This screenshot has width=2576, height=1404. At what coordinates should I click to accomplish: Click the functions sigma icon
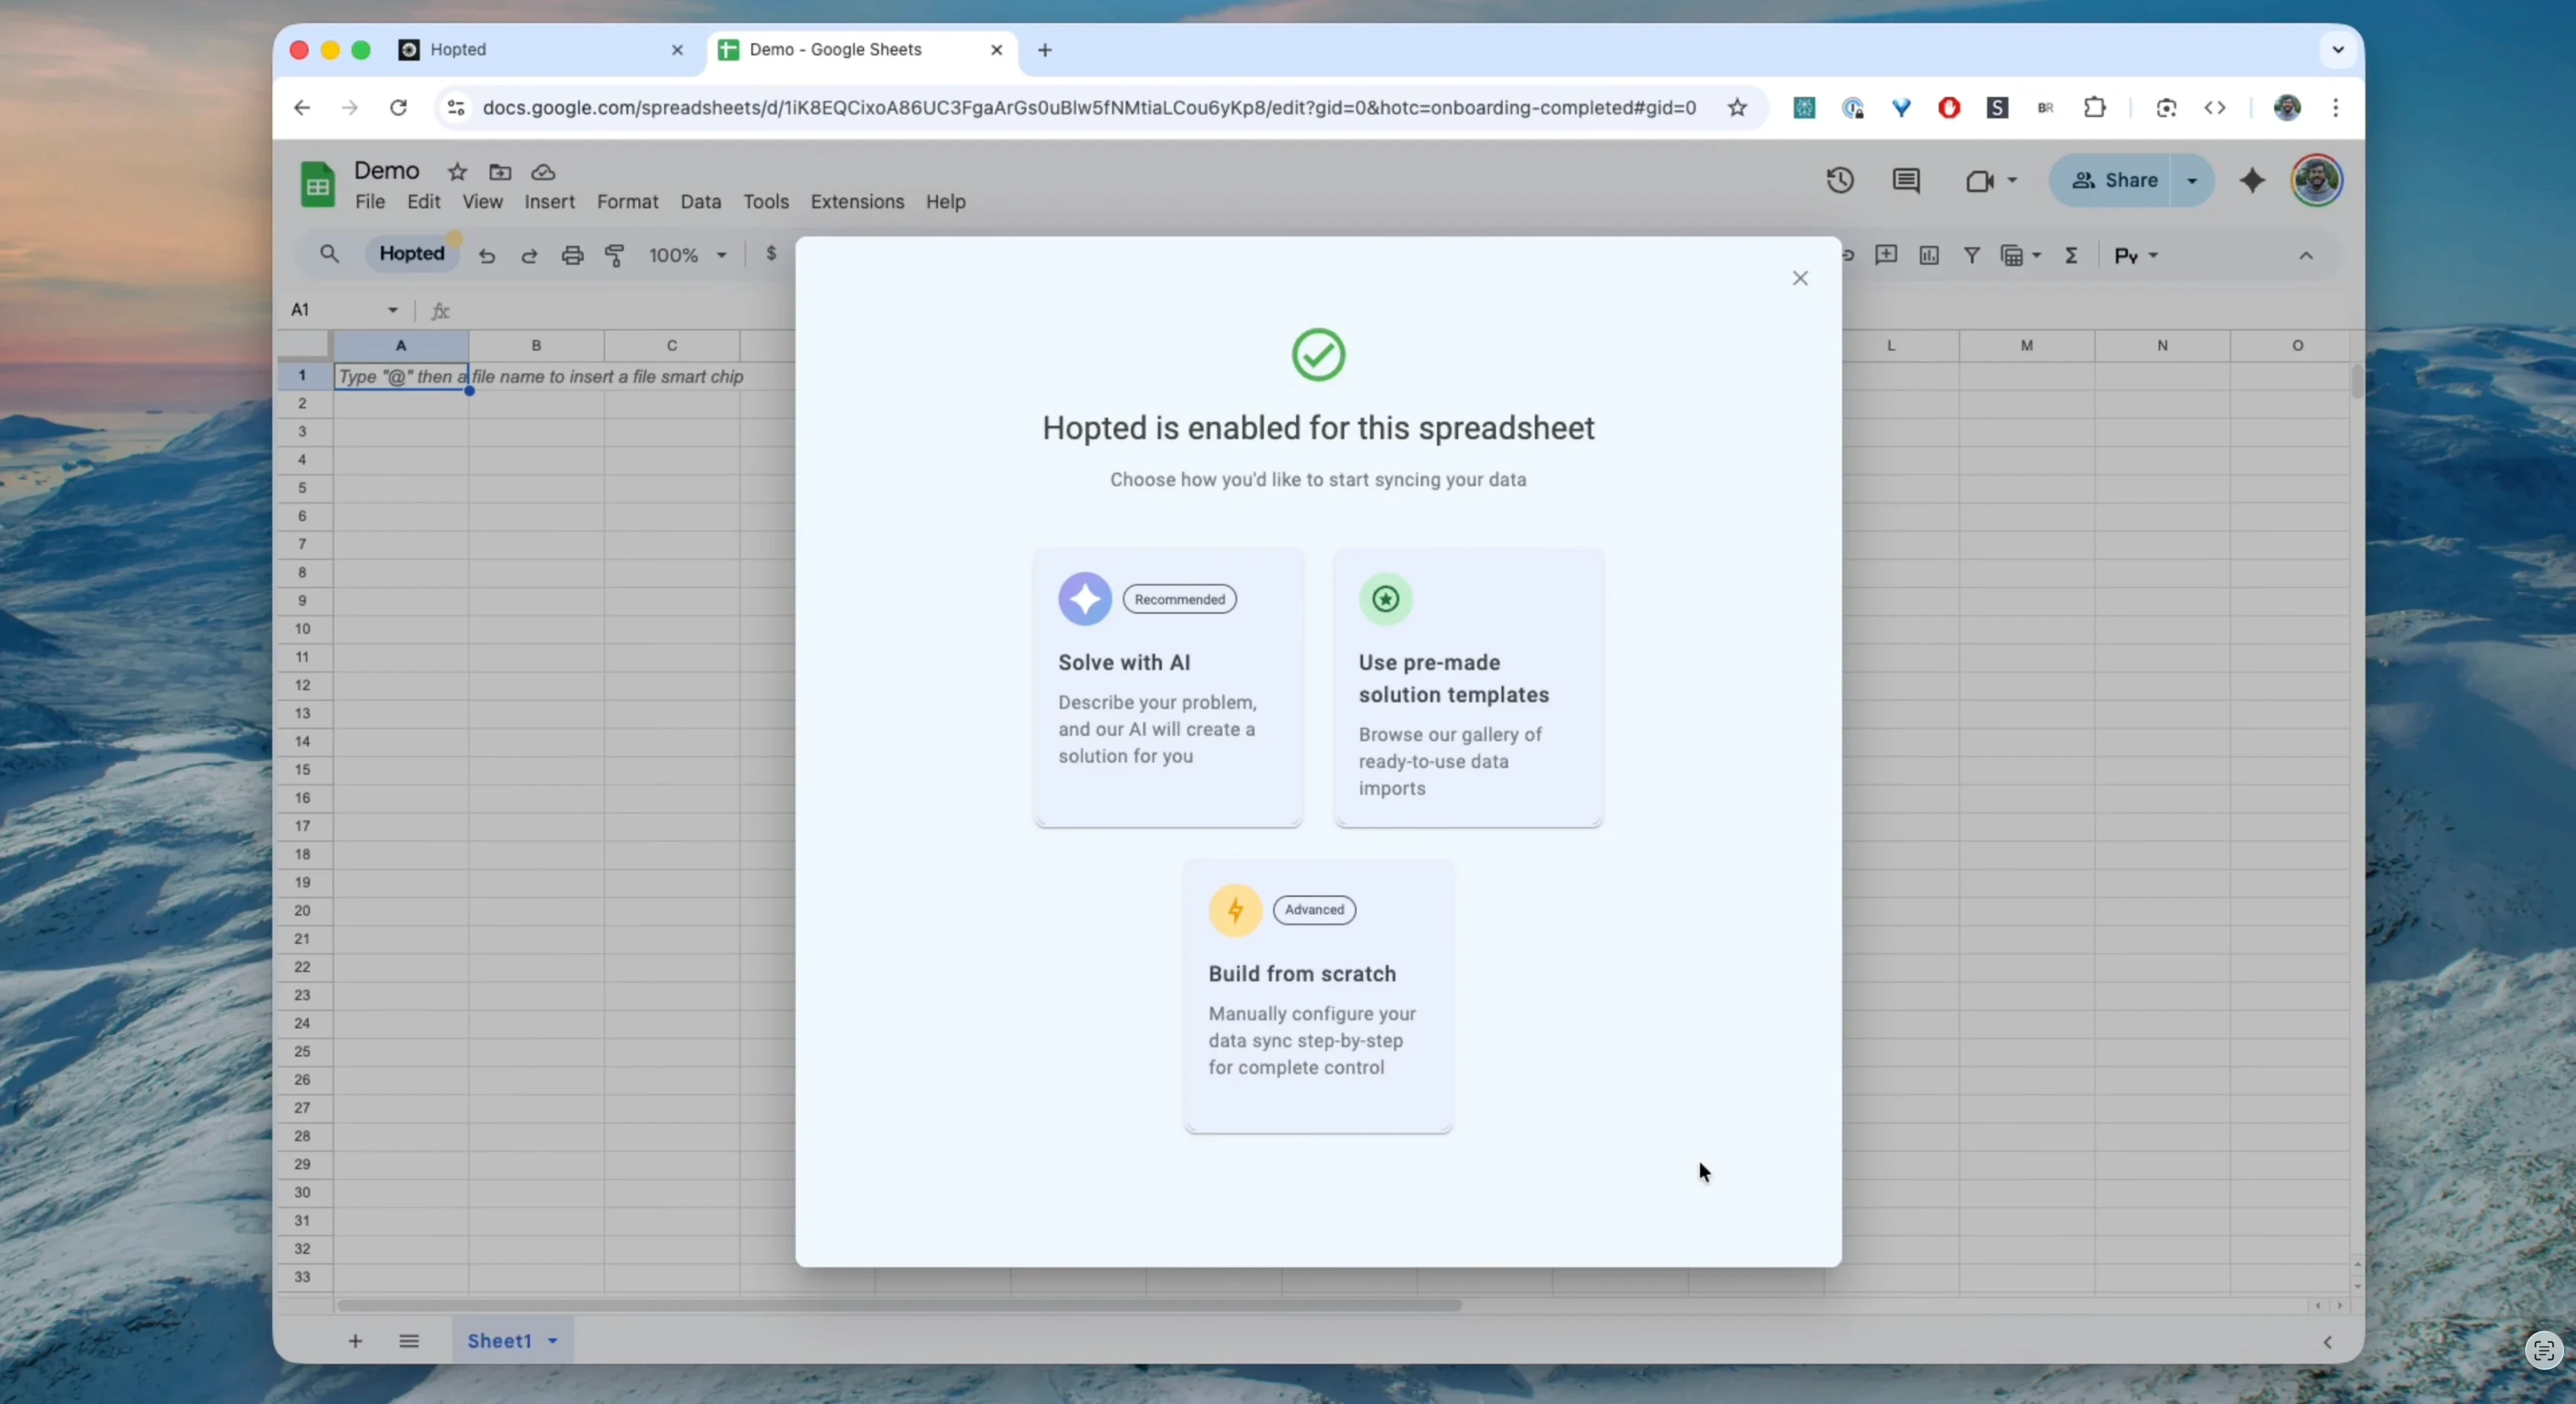(2072, 256)
